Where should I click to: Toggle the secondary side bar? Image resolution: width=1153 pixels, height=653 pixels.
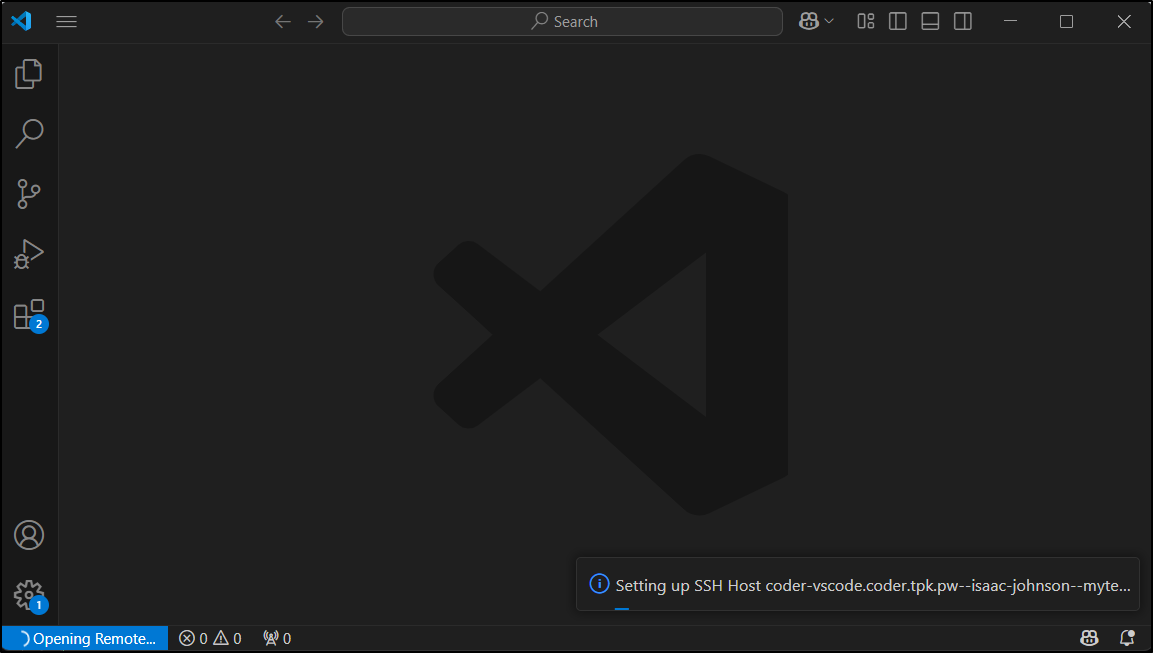tap(963, 21)
